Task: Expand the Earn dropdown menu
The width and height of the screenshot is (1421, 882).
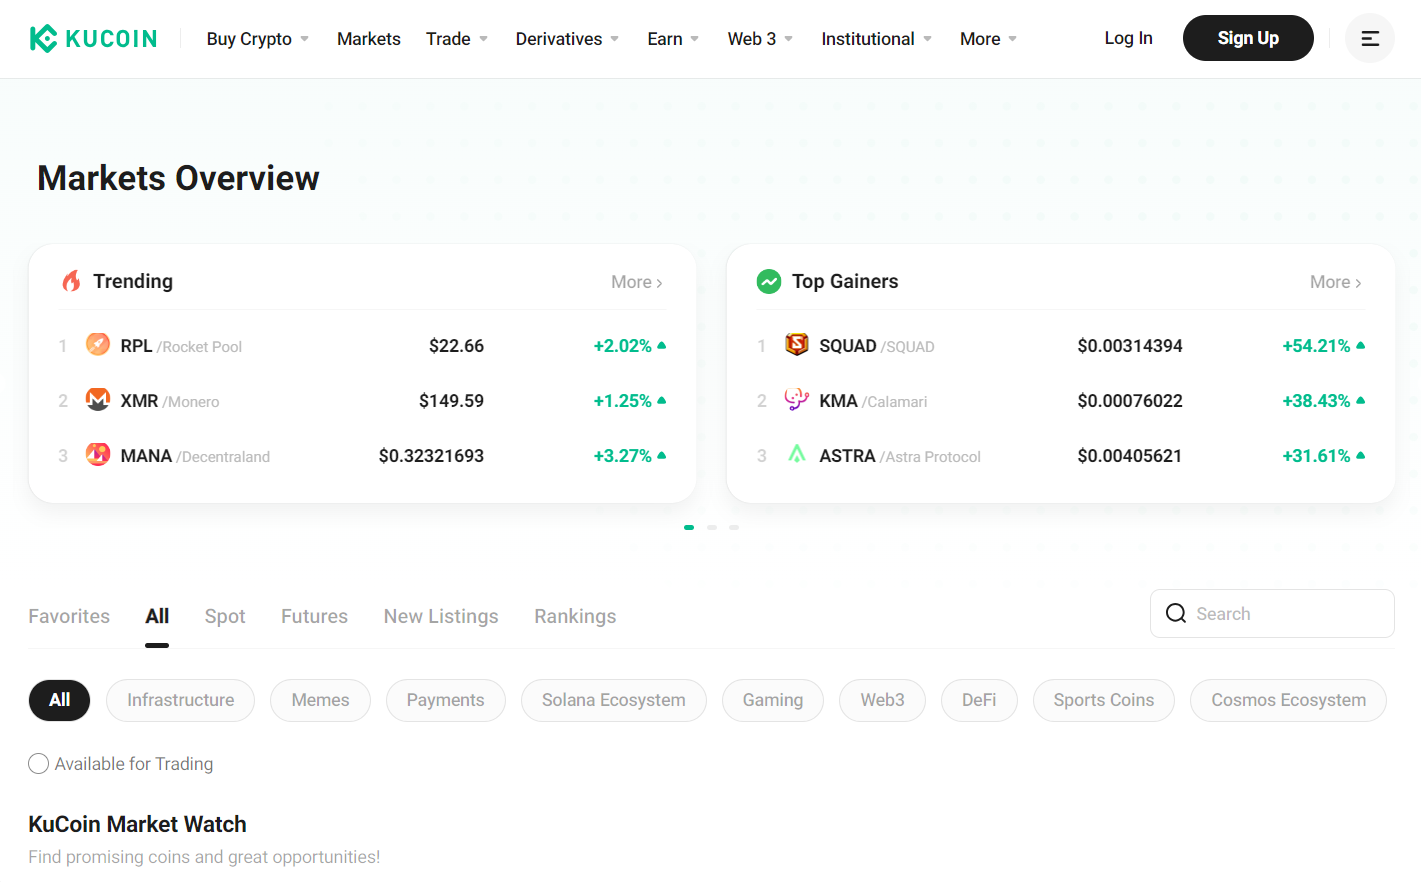Action: (x=673, y=39)
